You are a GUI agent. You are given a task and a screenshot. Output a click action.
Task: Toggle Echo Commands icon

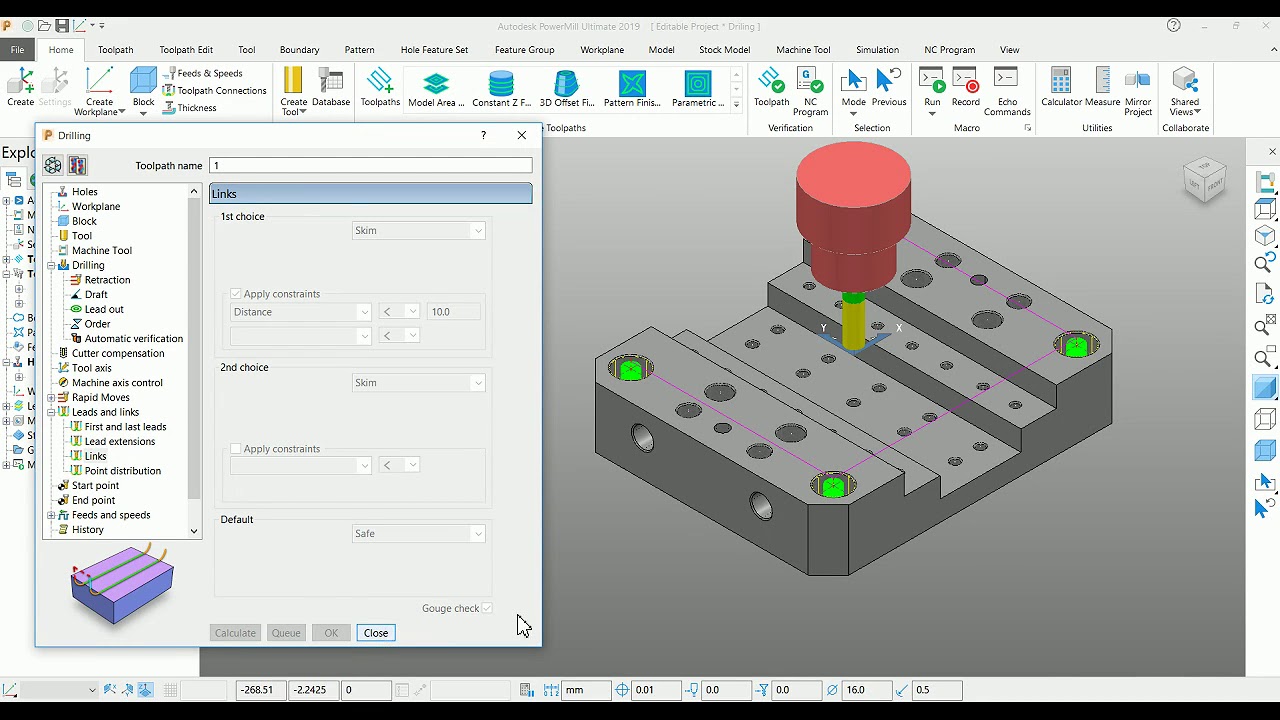pos(1007,91)
